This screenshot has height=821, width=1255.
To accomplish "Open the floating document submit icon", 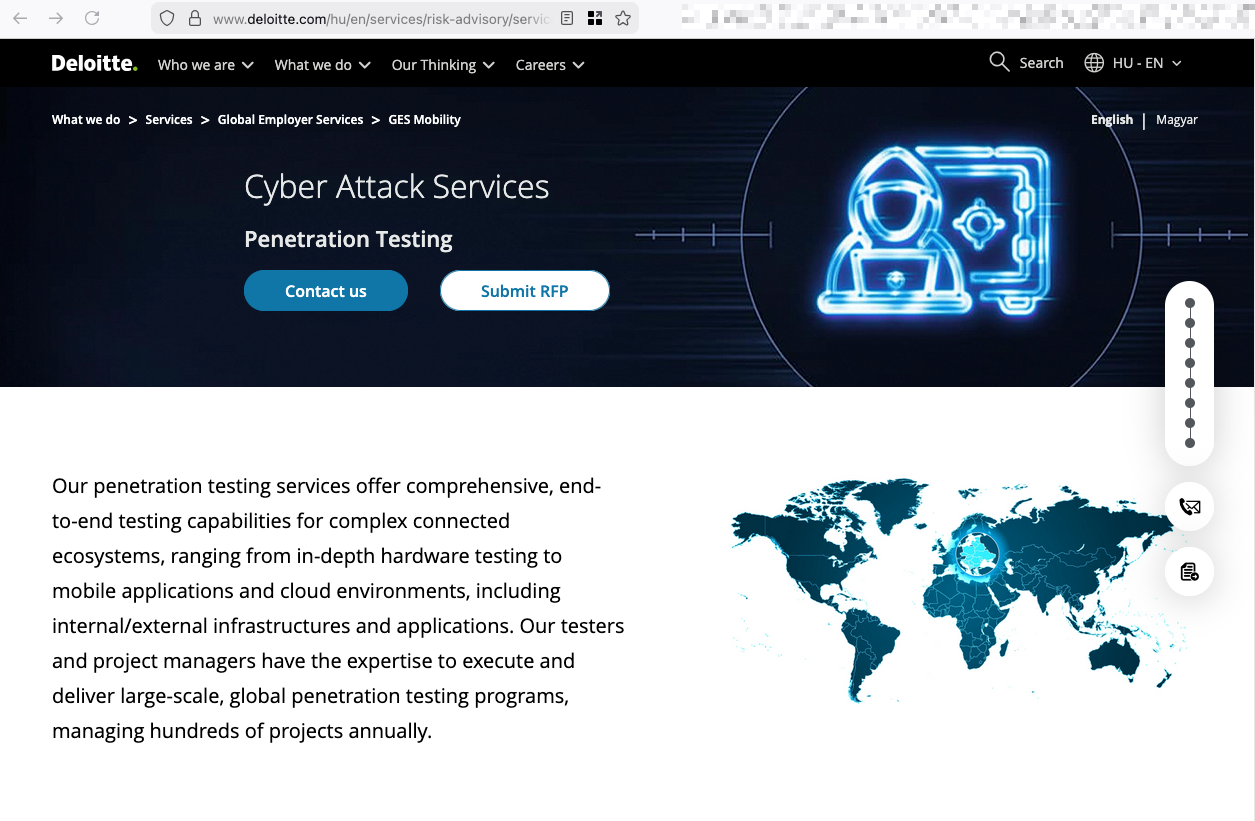I will (1189, 572).
